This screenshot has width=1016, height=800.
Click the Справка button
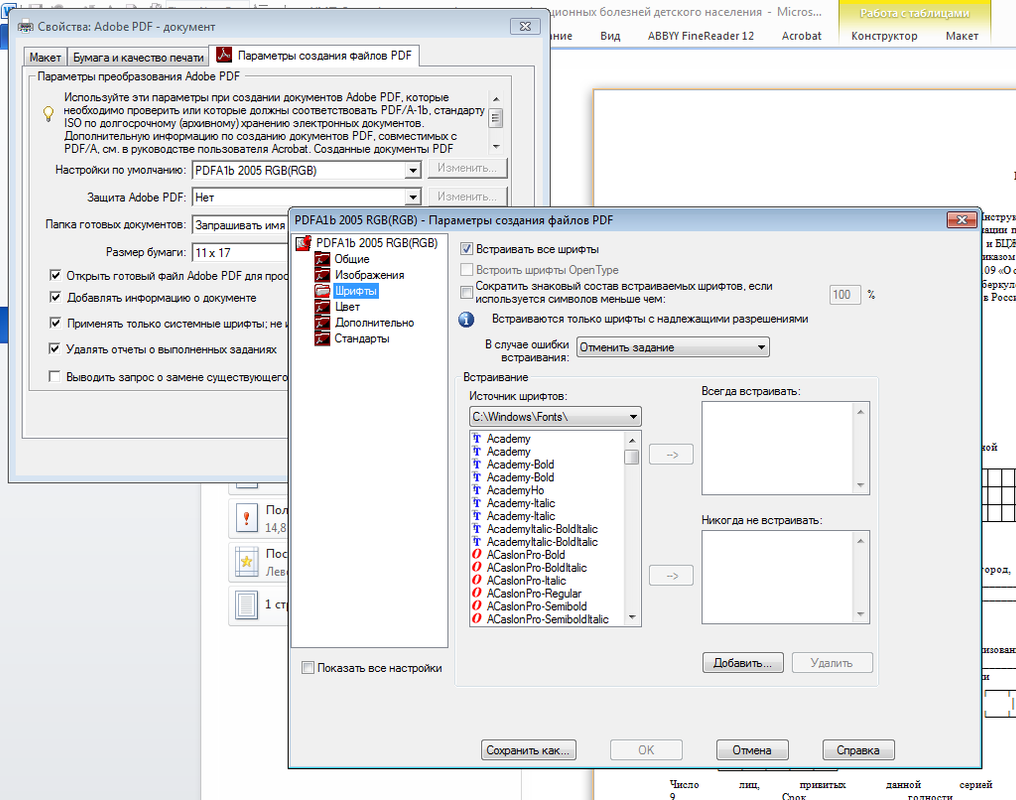859,750
